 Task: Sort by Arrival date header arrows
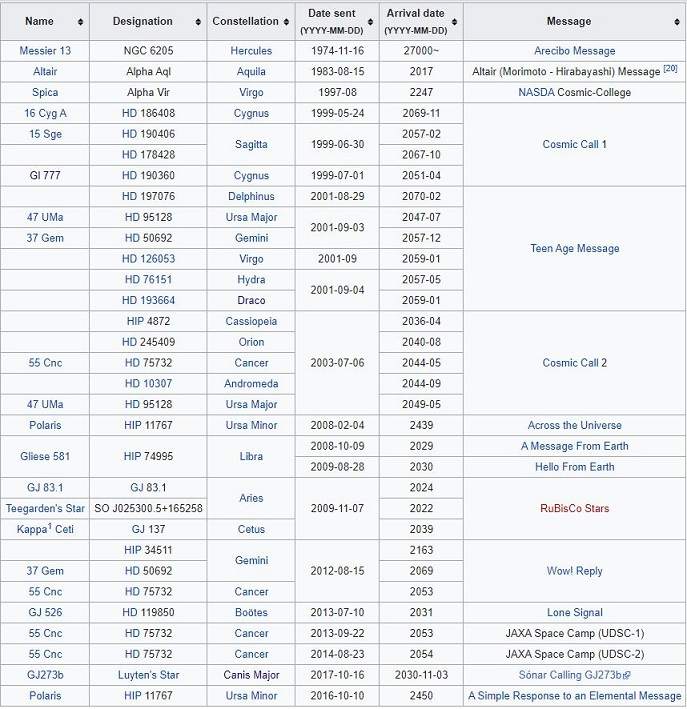pos(452,22)
